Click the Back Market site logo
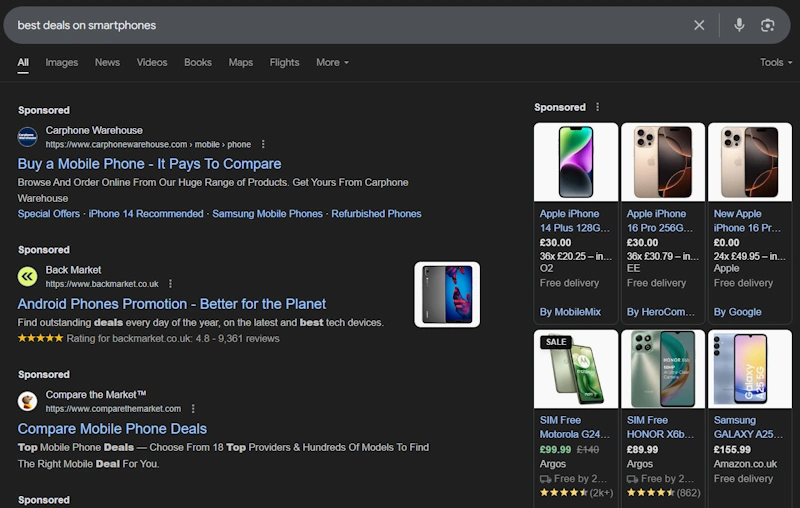This screenshot has height=508, width=800. click(28, 276)
